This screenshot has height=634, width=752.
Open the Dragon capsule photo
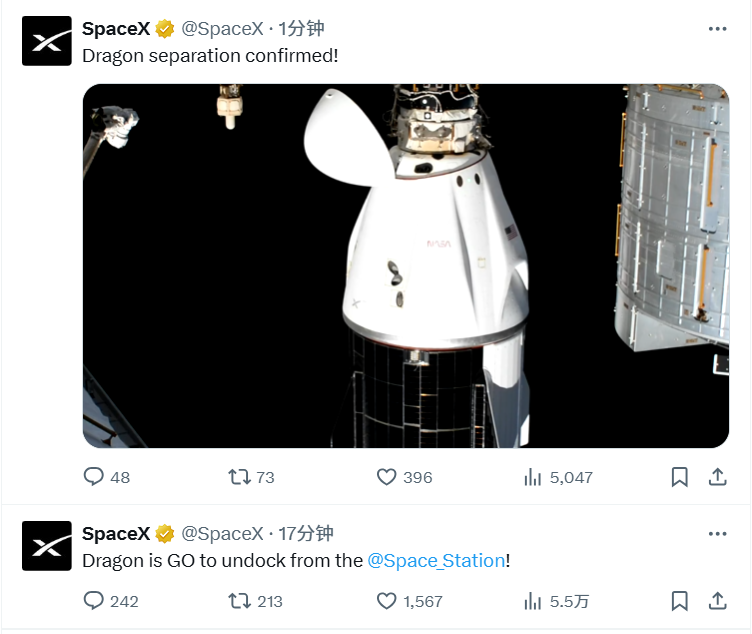(x=405, y=265)
